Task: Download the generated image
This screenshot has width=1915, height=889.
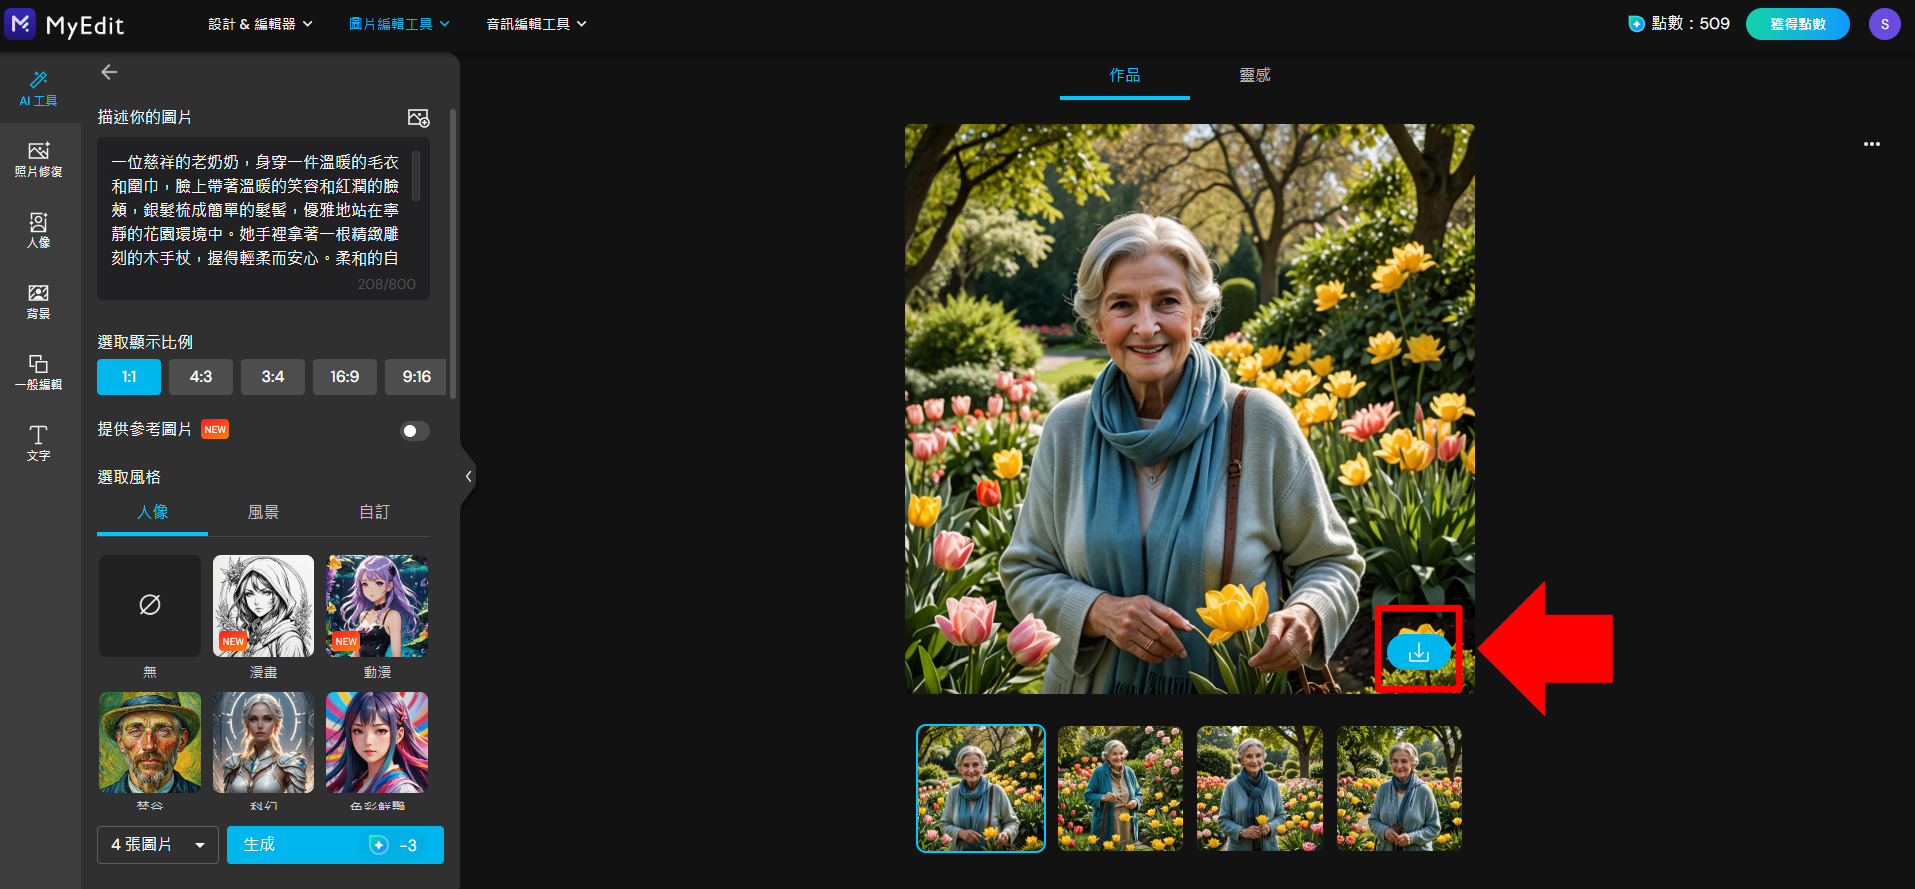Action: (x=1419, y=652)
